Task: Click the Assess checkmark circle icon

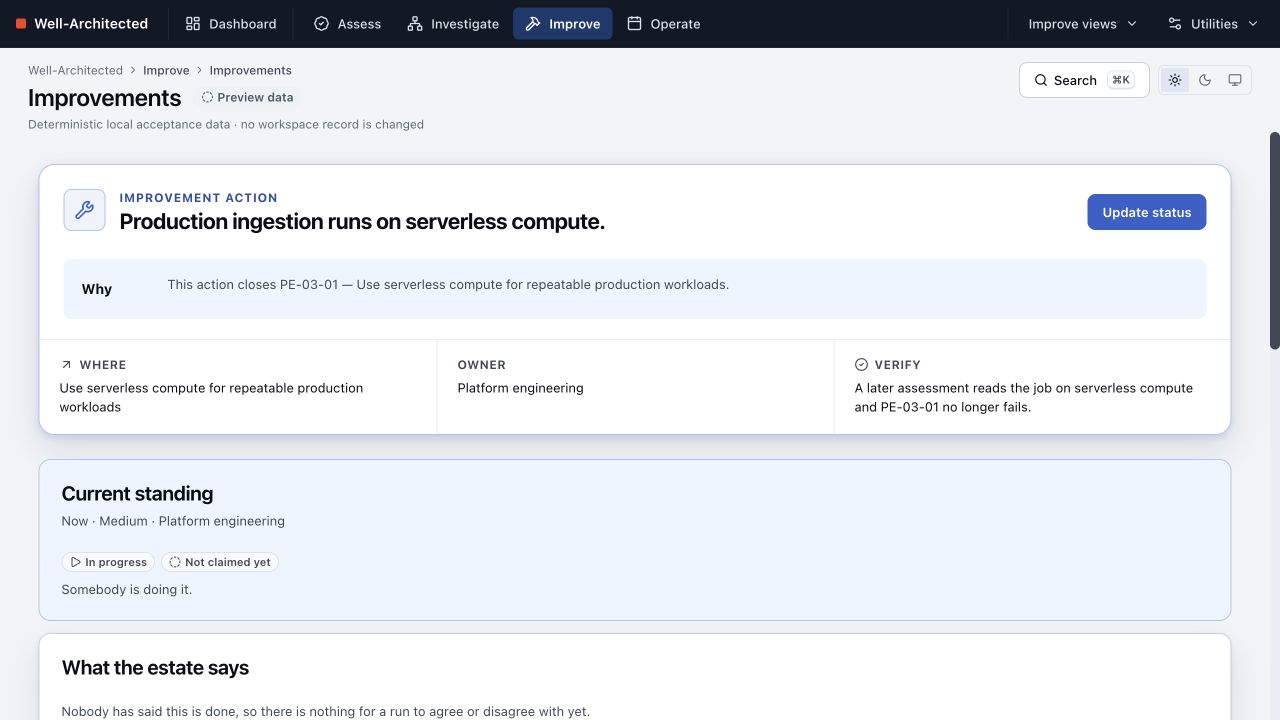Action: 321,24
